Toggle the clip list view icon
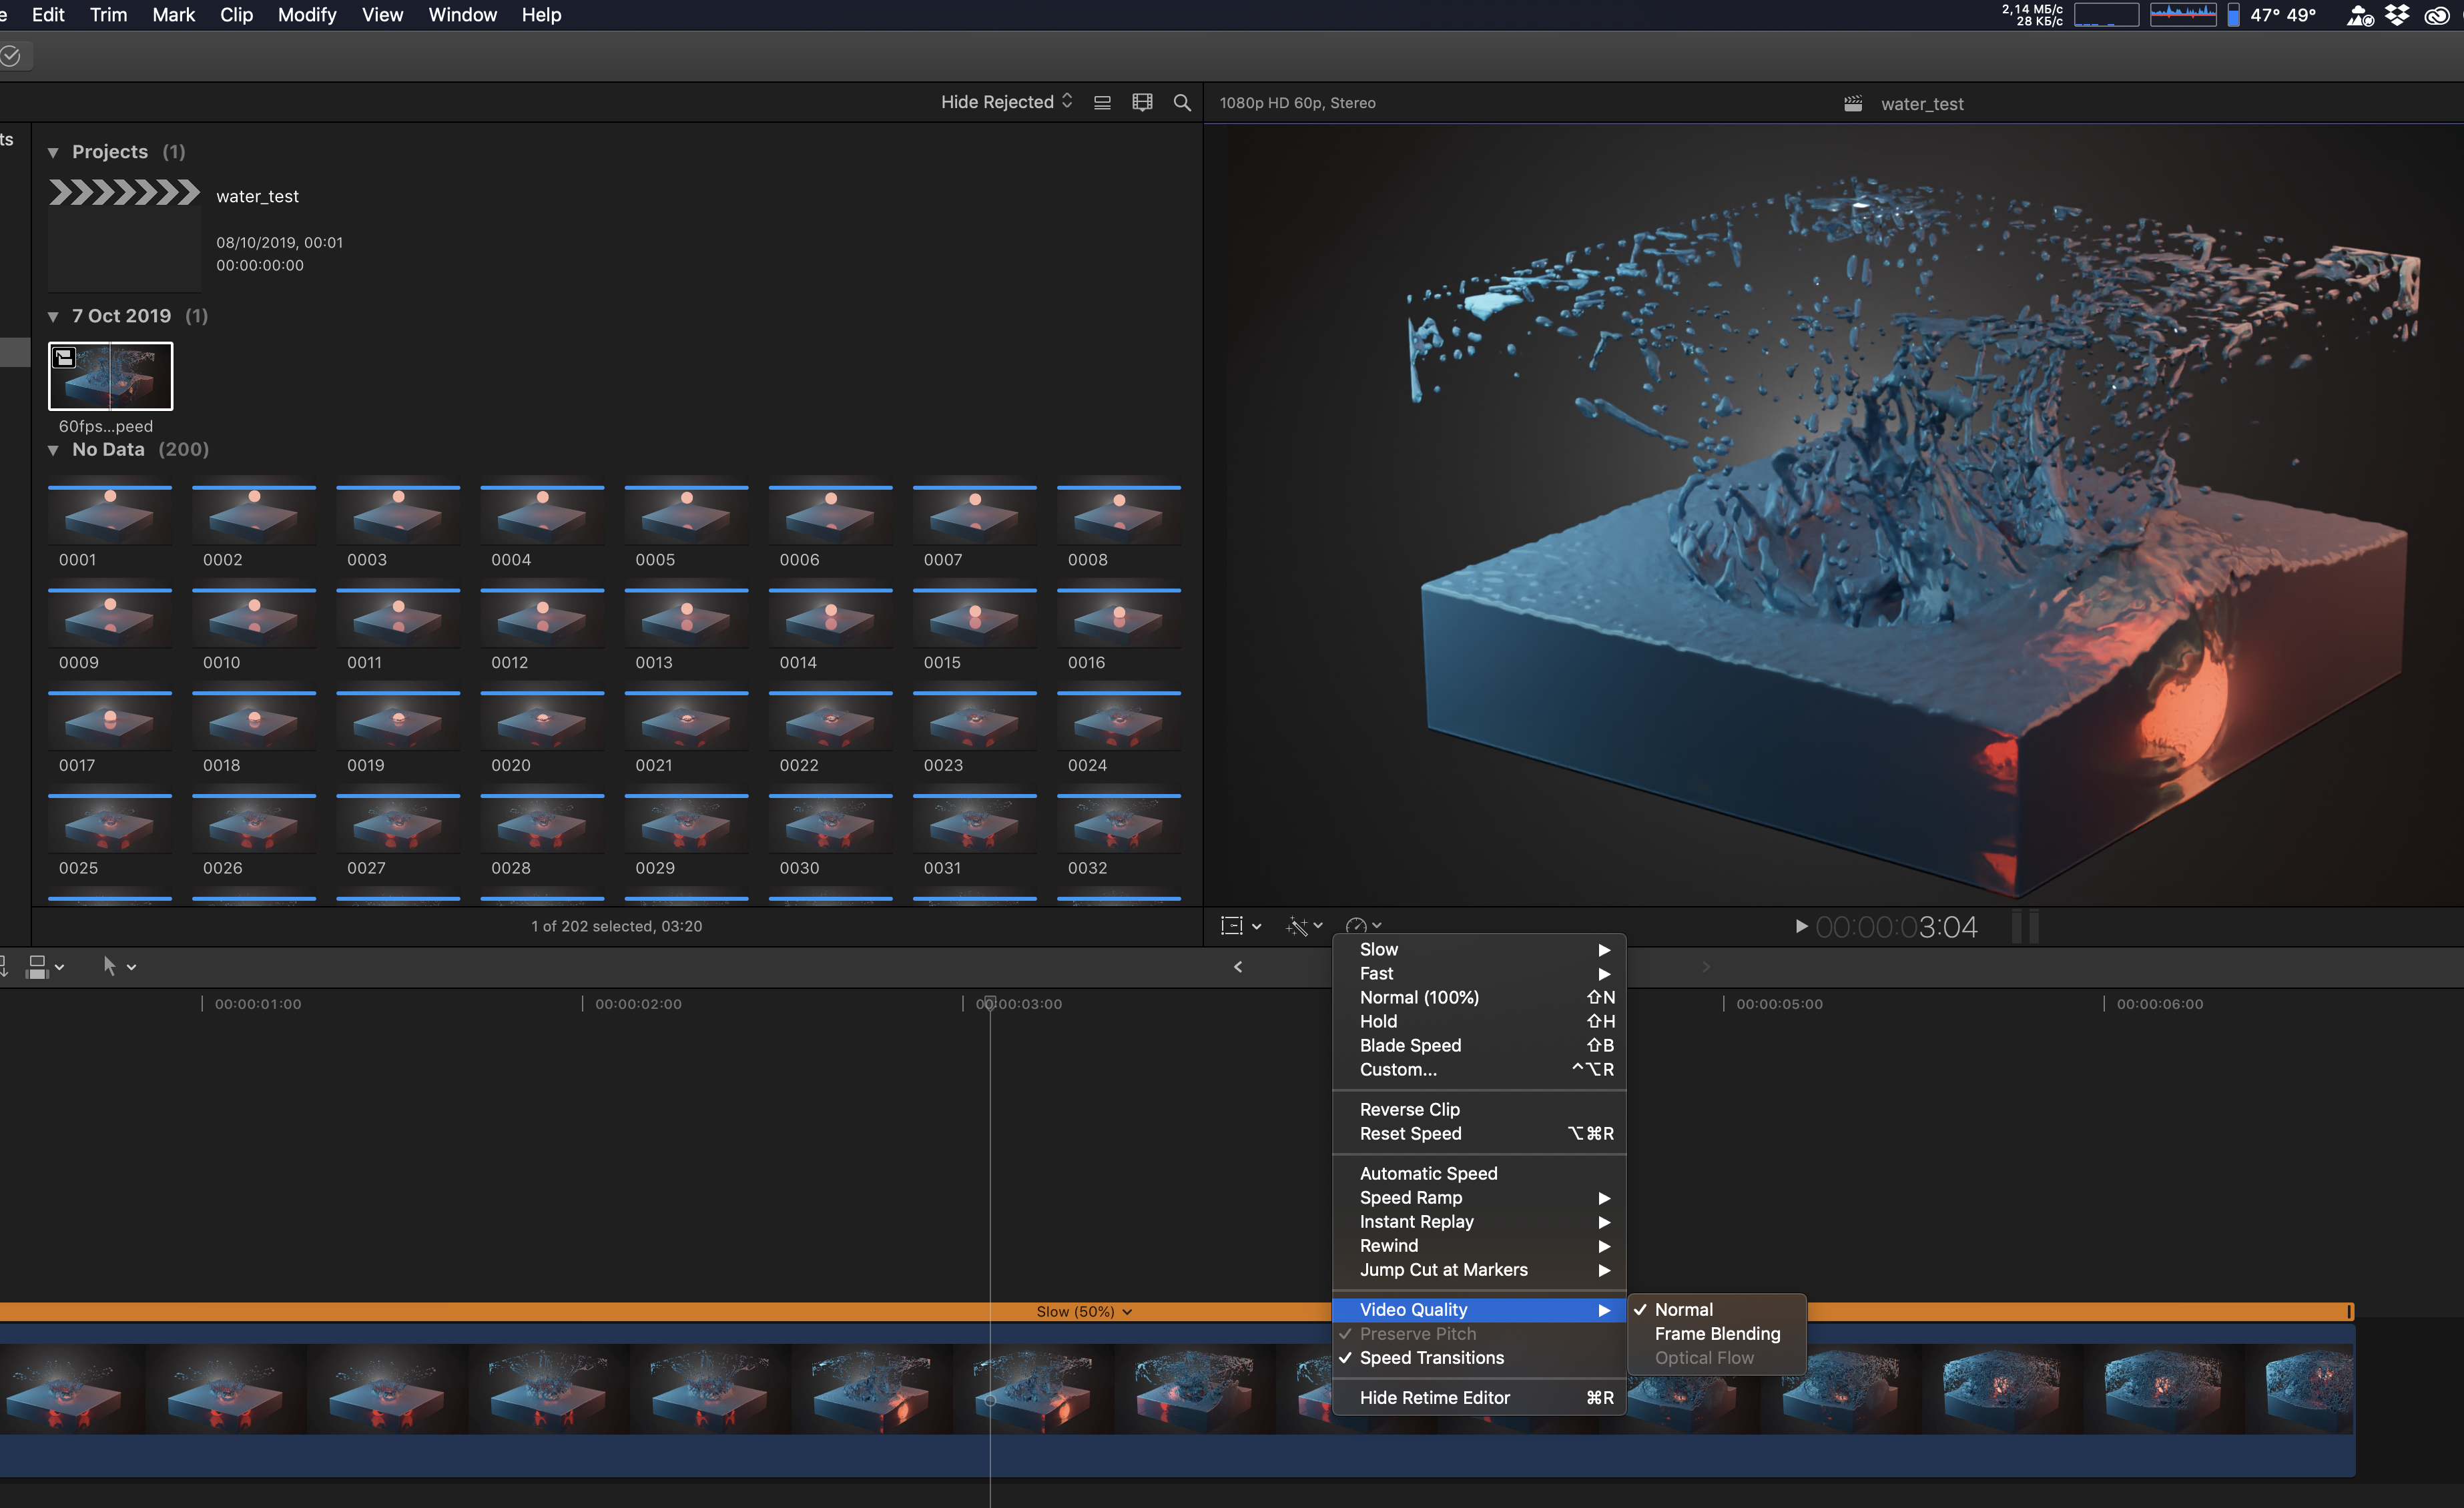The width and height of the screenshot is (2464, 1508). [x=1102, y=102]
